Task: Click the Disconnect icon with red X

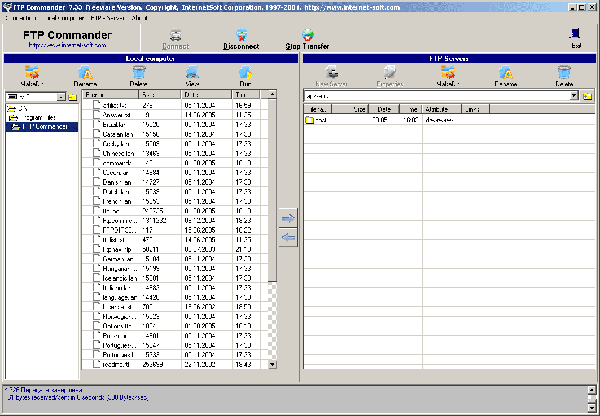Action: tap(241, 35)
